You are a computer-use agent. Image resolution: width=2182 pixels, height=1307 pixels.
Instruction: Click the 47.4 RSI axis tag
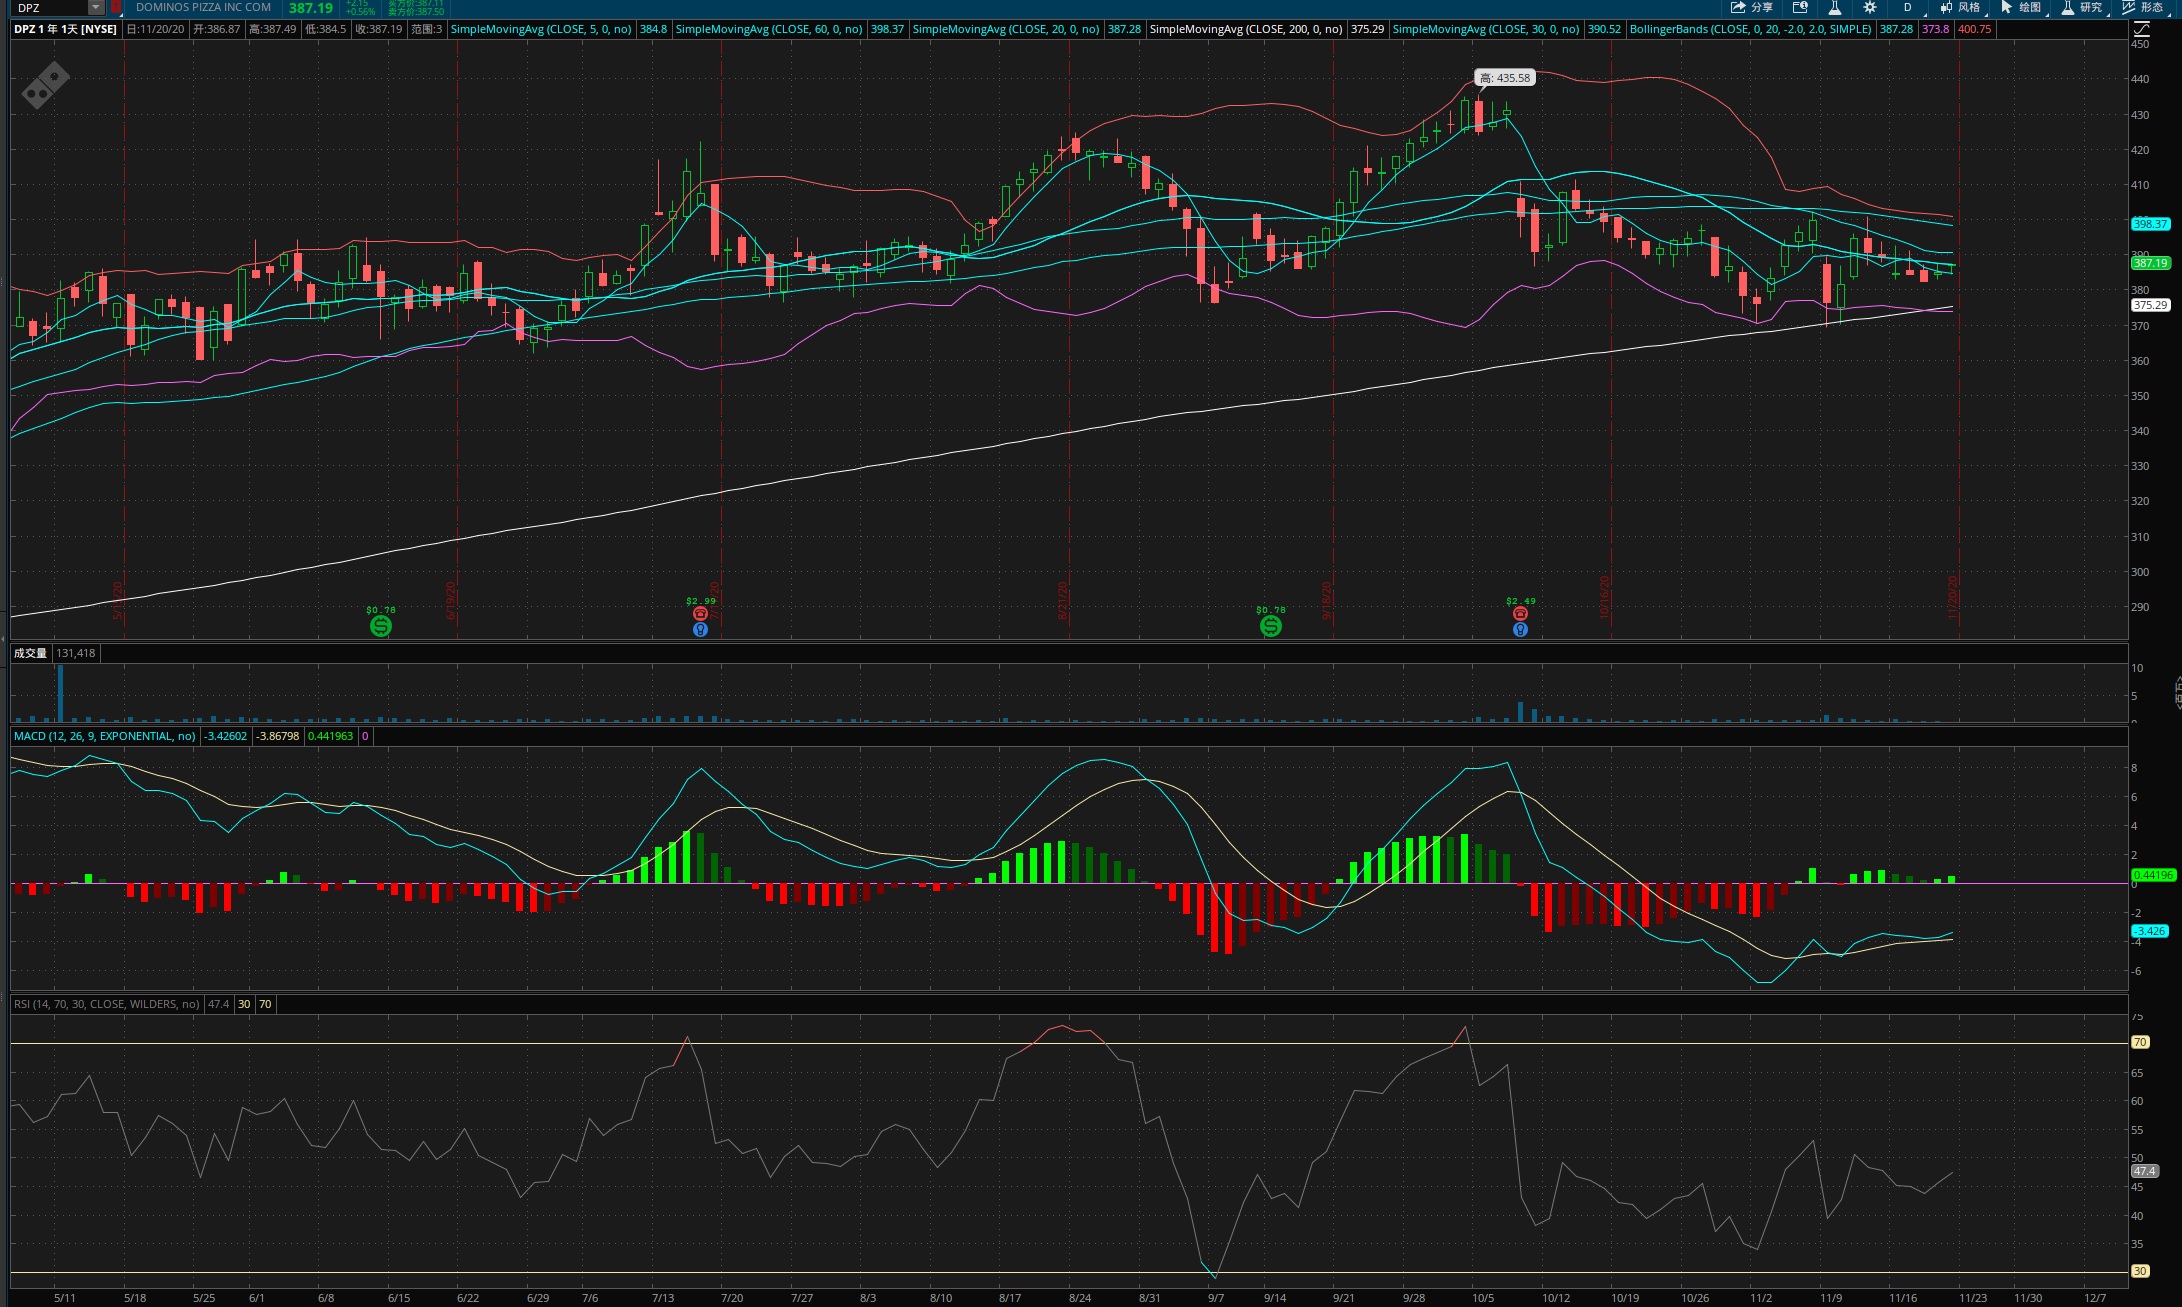(x=2144, y=1171)
